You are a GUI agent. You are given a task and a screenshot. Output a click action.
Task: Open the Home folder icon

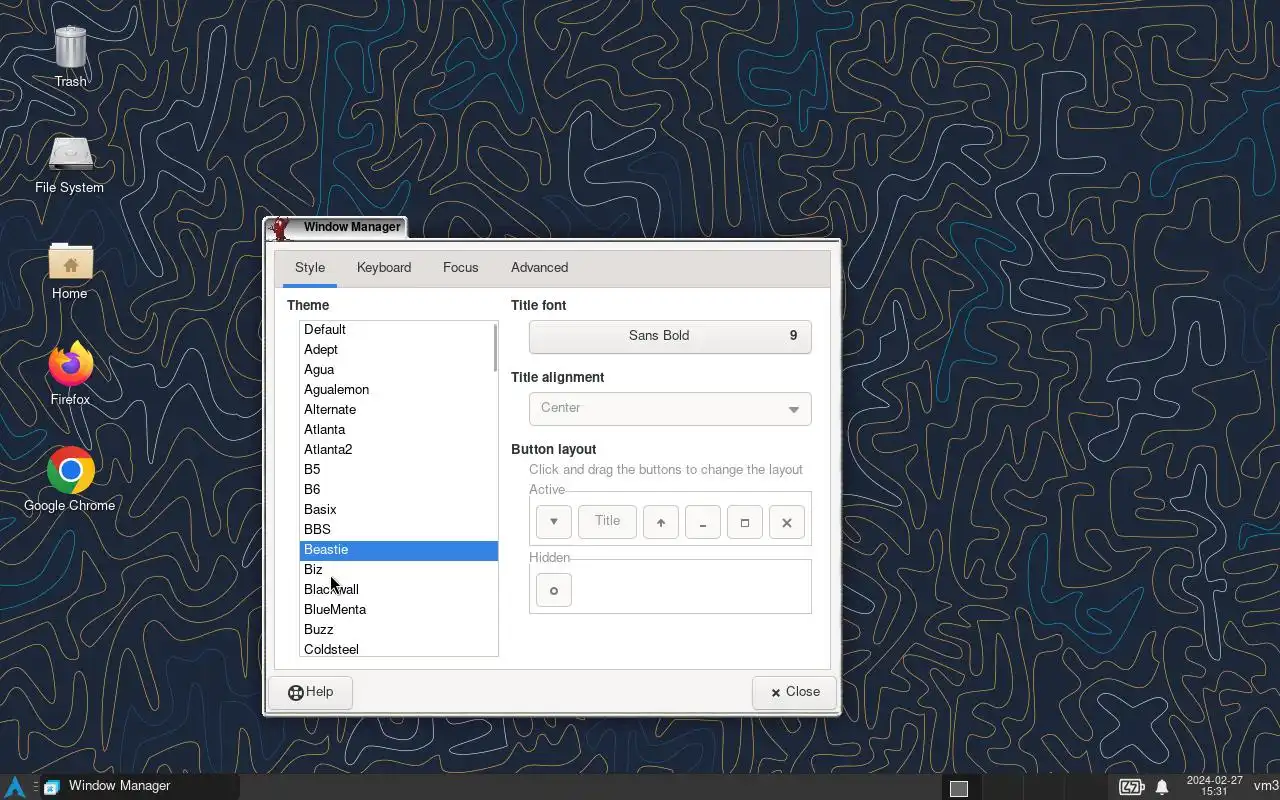pyautogui.click(x=70, y=270)
